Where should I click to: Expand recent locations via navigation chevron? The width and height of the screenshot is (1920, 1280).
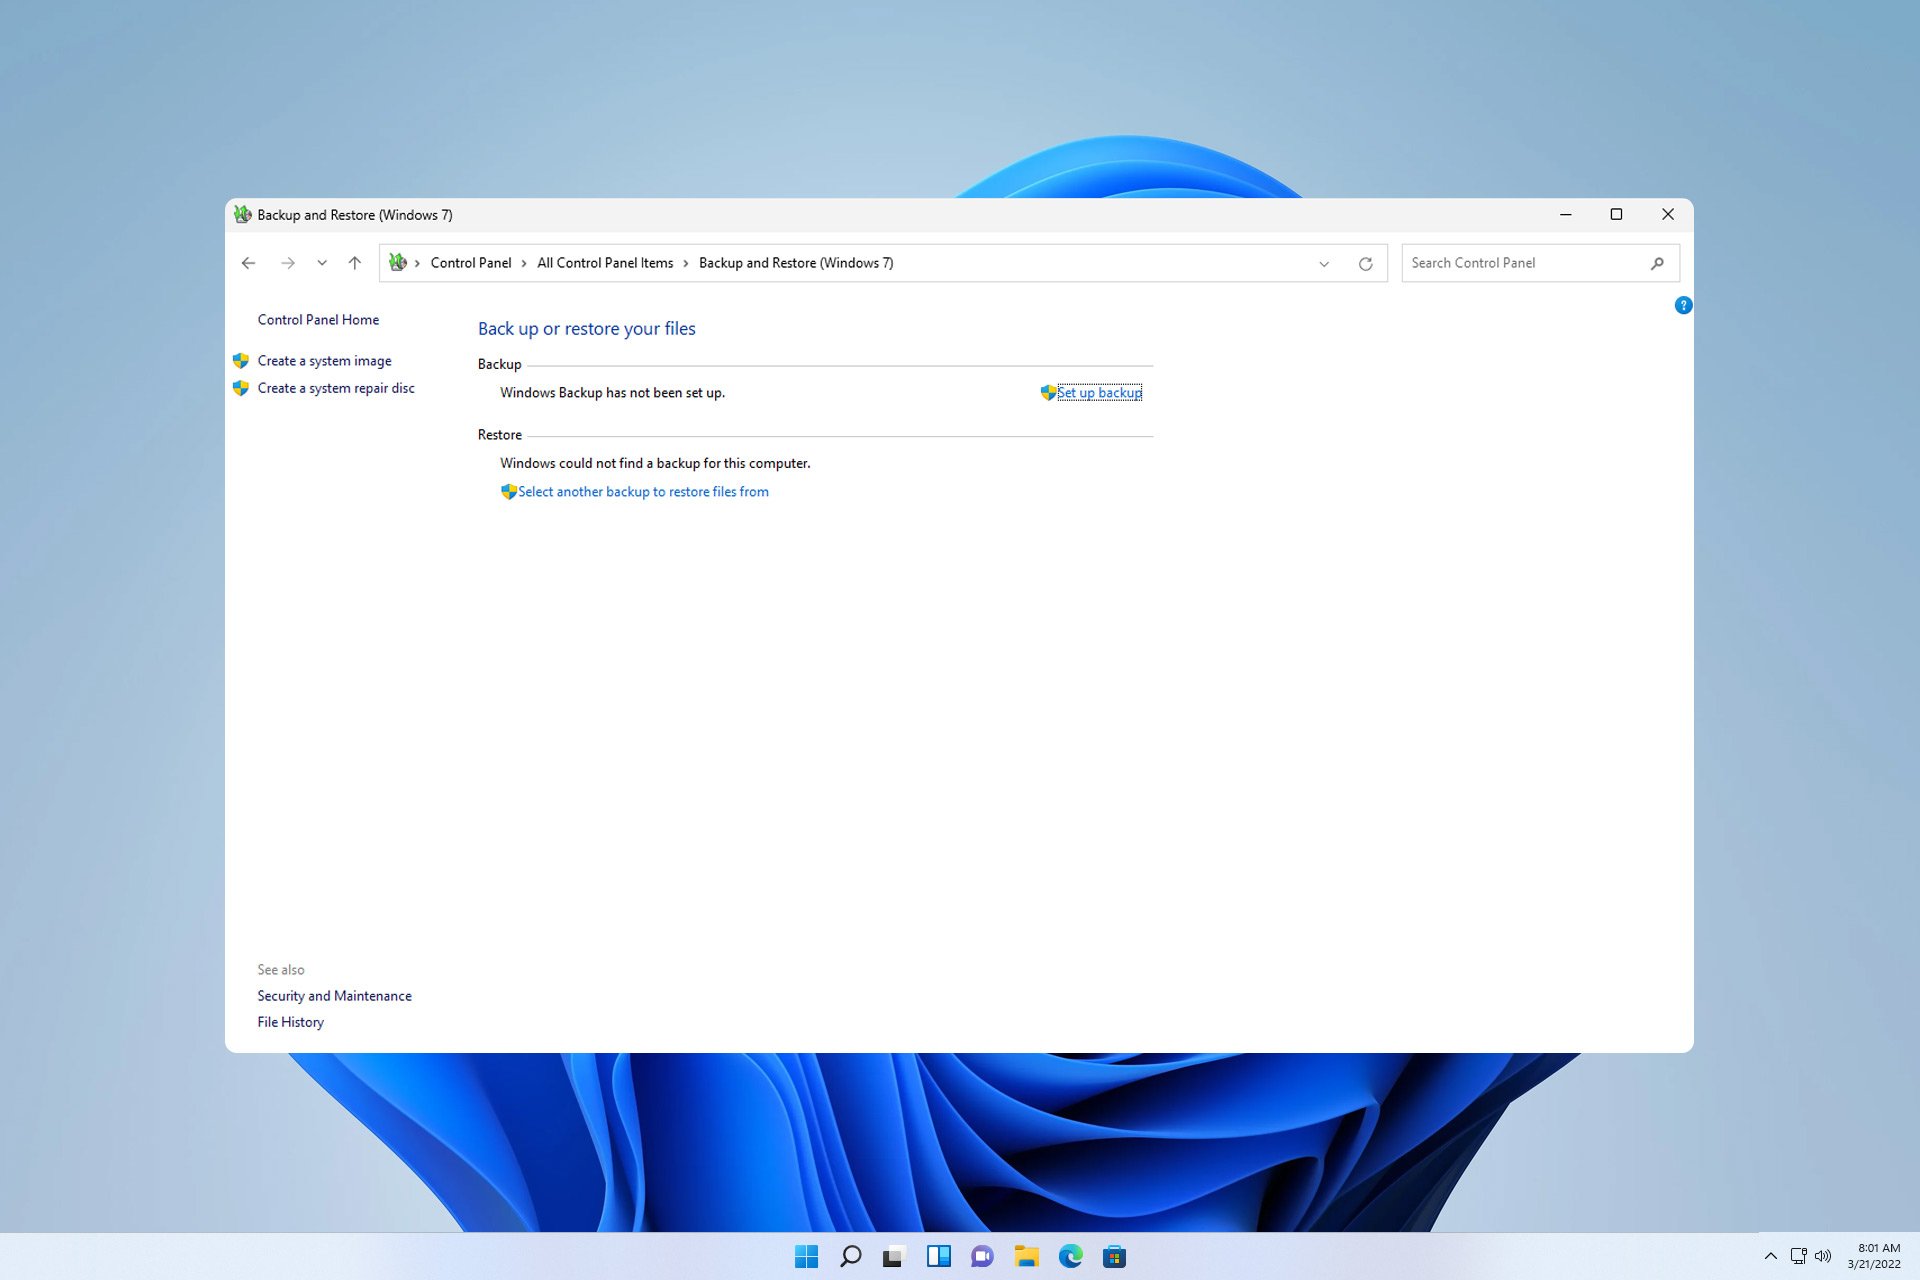click(321, 262)
